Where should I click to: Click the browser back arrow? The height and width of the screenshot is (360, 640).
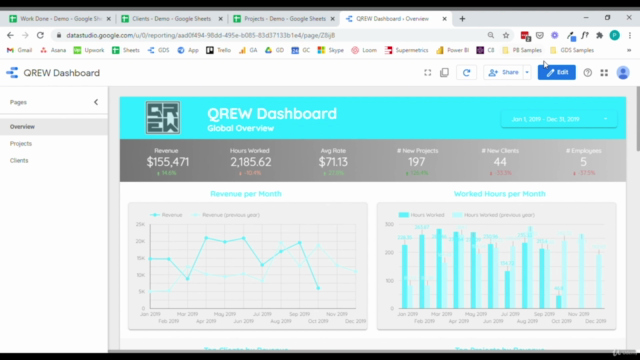click(x=10, y=36)
